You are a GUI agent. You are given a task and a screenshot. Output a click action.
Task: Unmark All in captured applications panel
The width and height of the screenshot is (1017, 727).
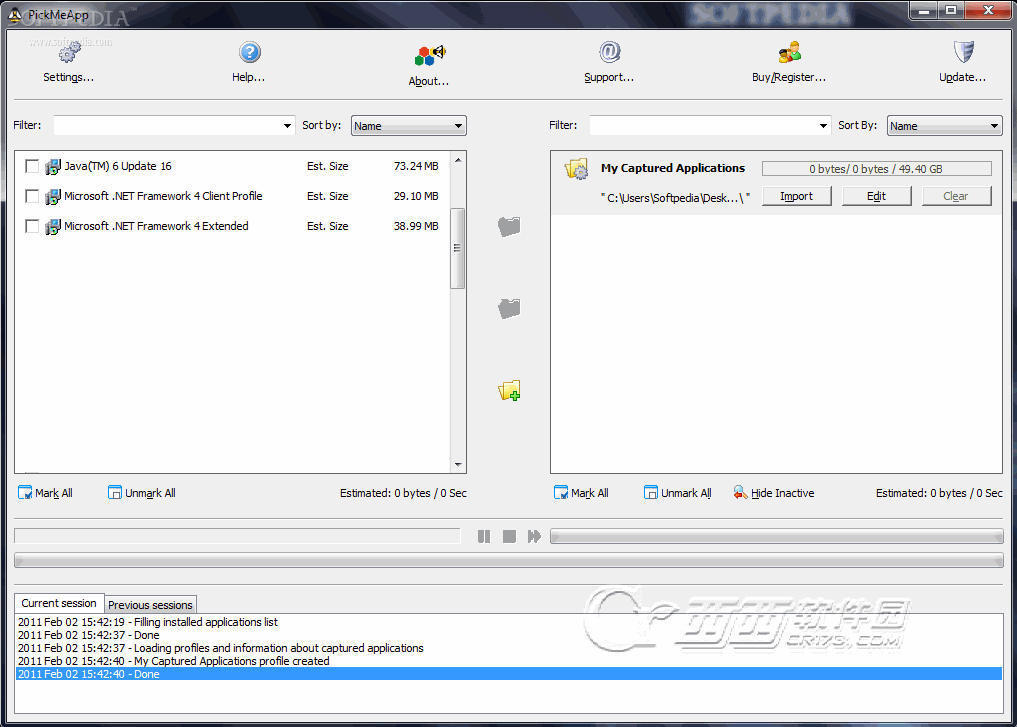[678, 493]
